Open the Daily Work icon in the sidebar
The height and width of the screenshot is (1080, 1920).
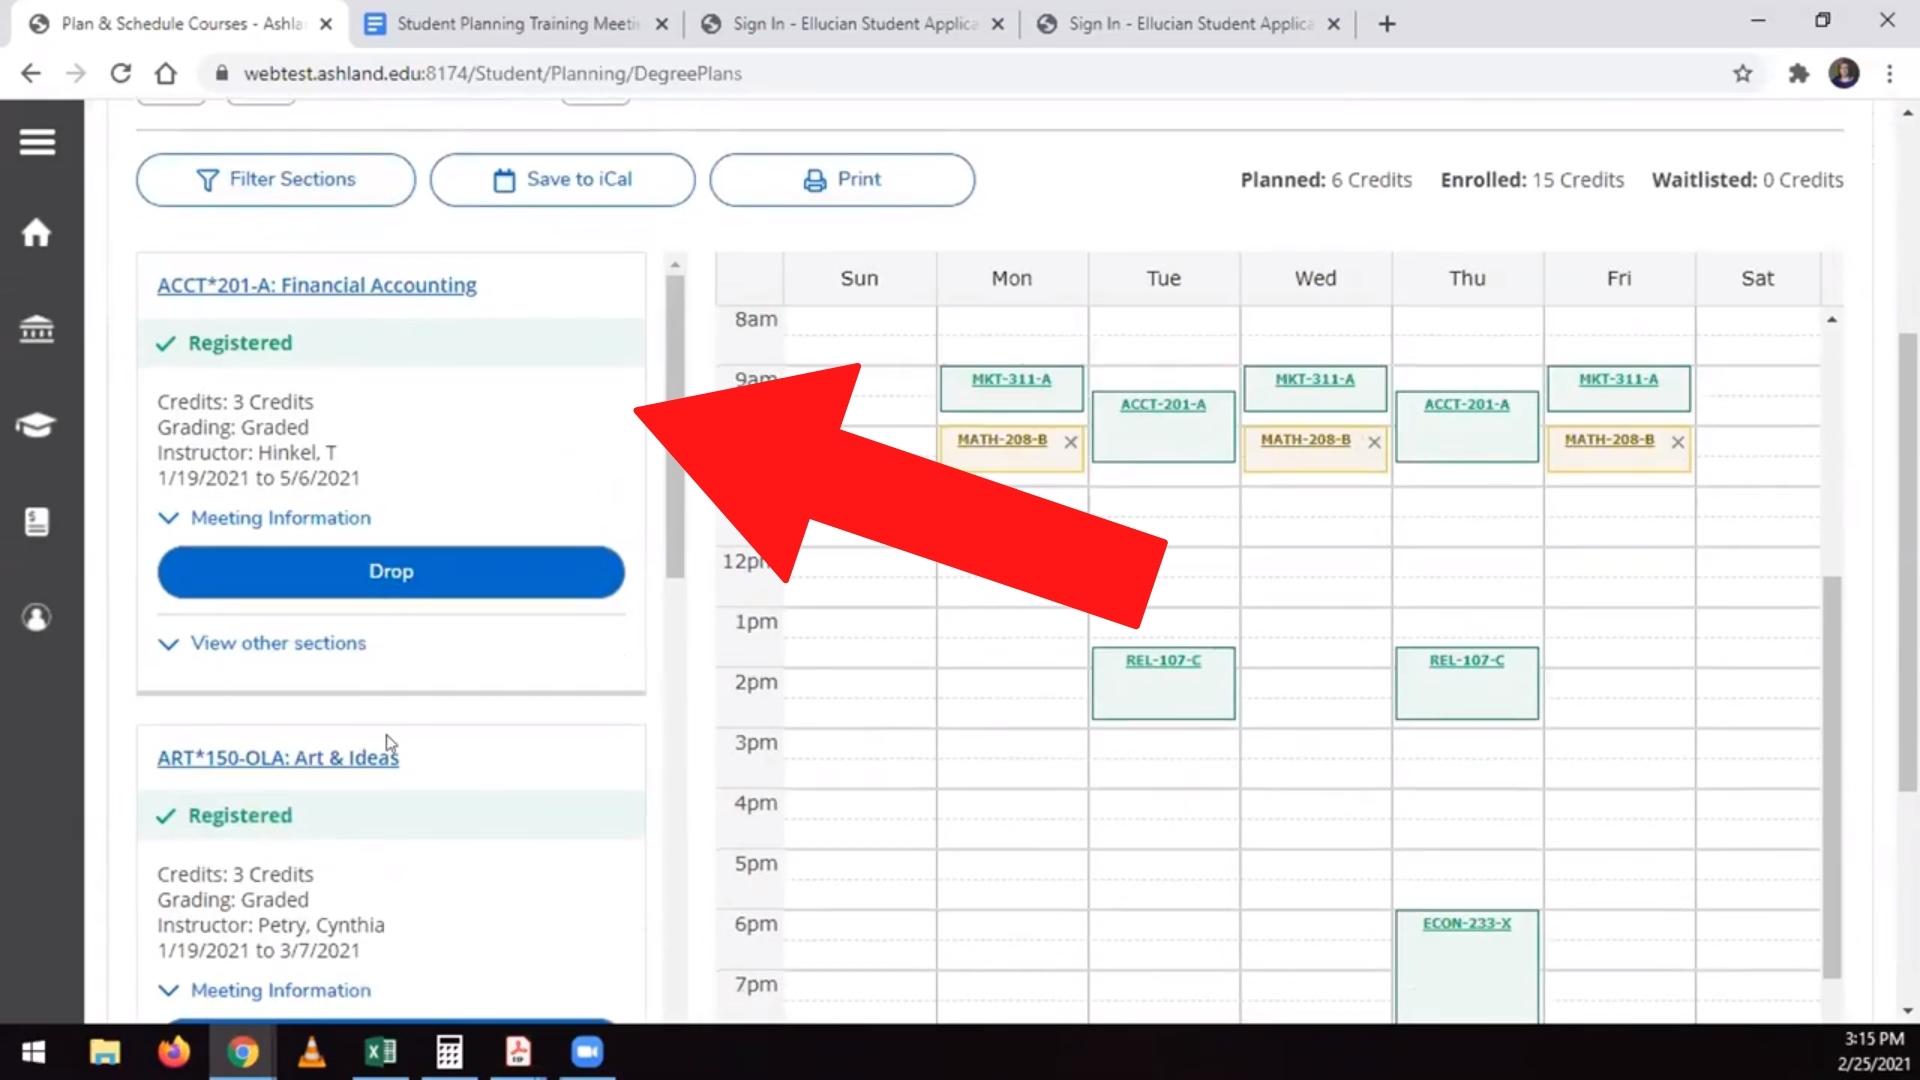click(x=37, y=521)
